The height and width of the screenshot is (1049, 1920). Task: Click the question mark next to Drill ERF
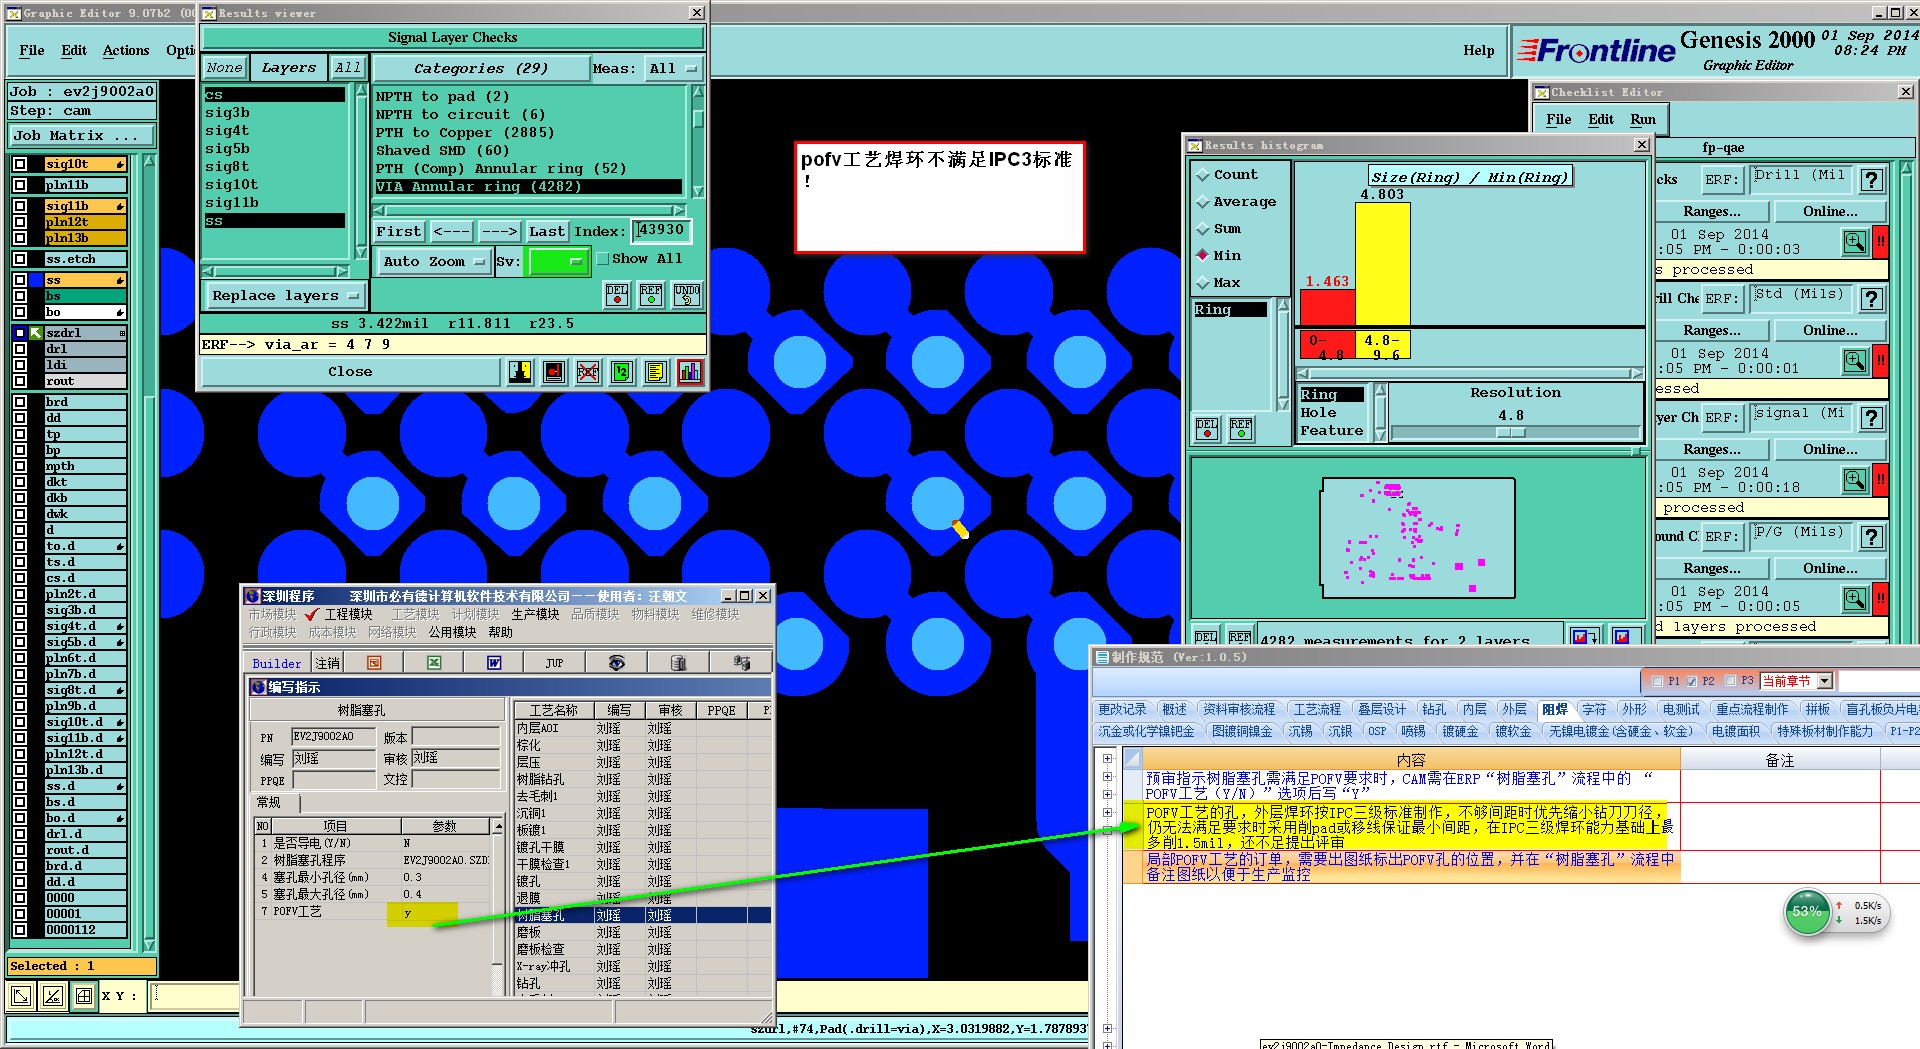[1871, 180]
